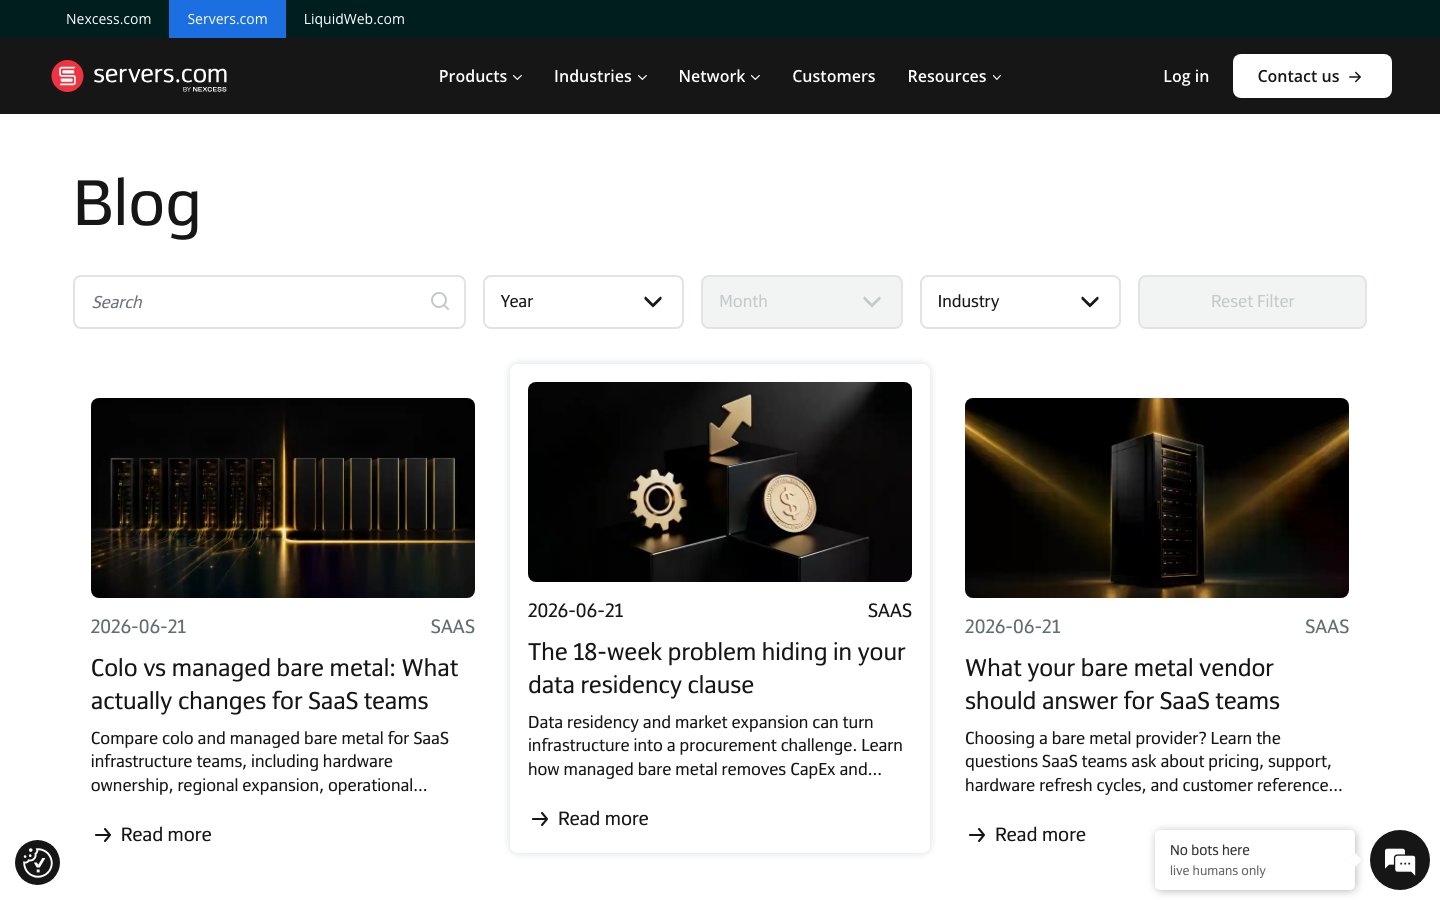Switch to the Nexcess.com tab
The width and height of the screenshot is (1440, 900).
pyautogui.click(x=108, y=19)
